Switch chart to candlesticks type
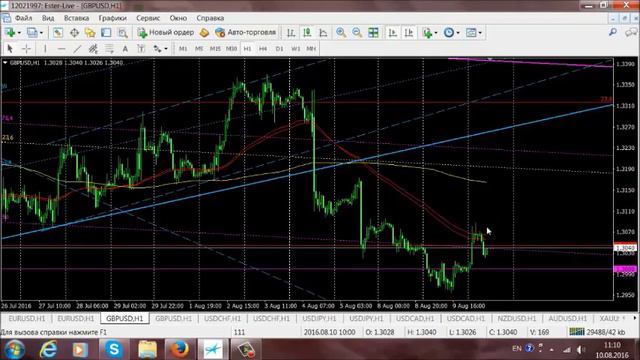Screen dimensions: 640x360 (307, 33)
